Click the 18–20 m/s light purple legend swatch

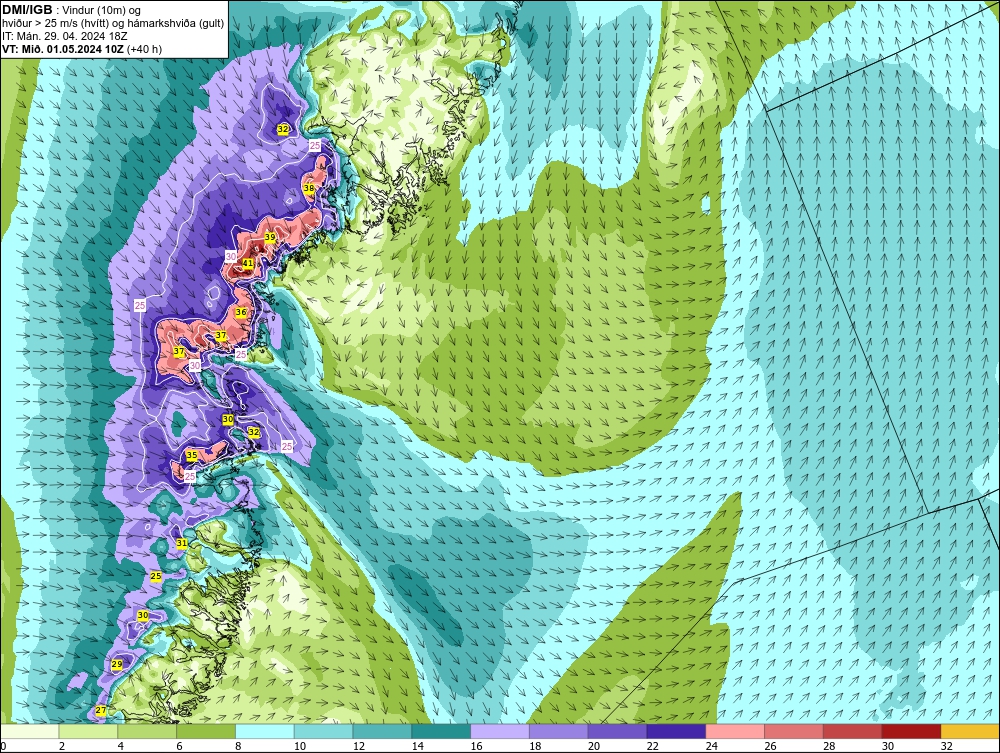tap(559, 731)
